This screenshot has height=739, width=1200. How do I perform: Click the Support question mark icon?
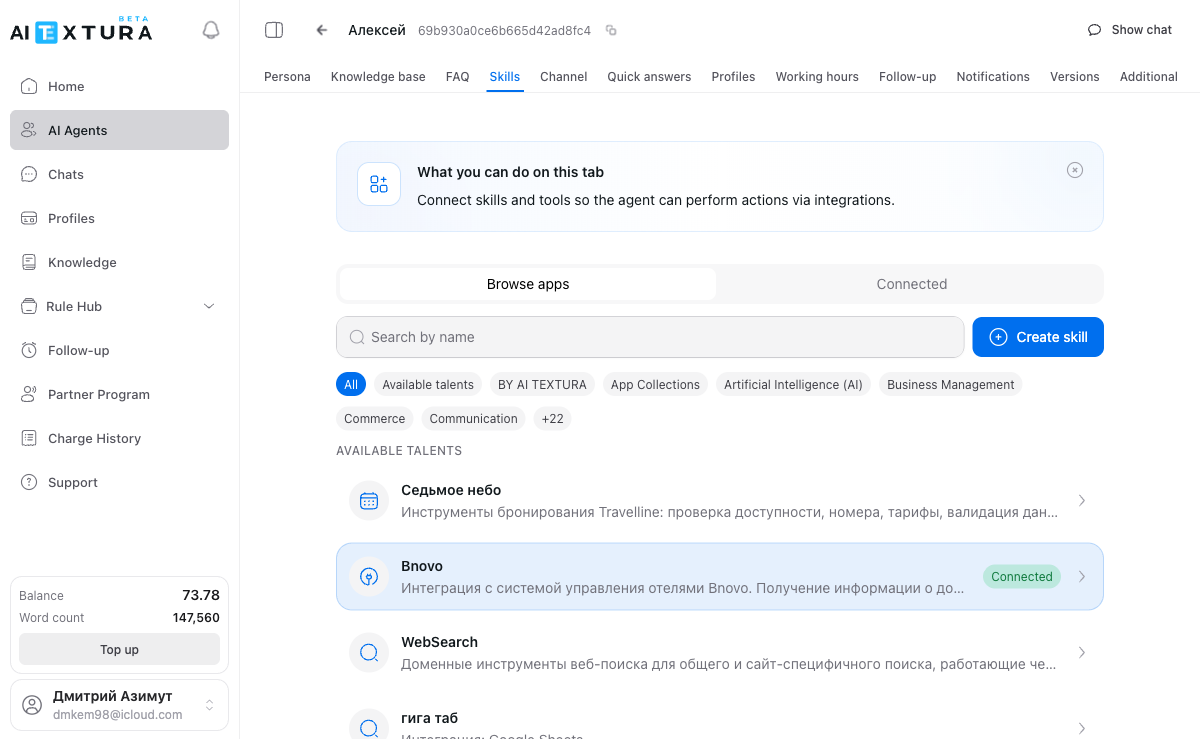(x=30, y=482)
